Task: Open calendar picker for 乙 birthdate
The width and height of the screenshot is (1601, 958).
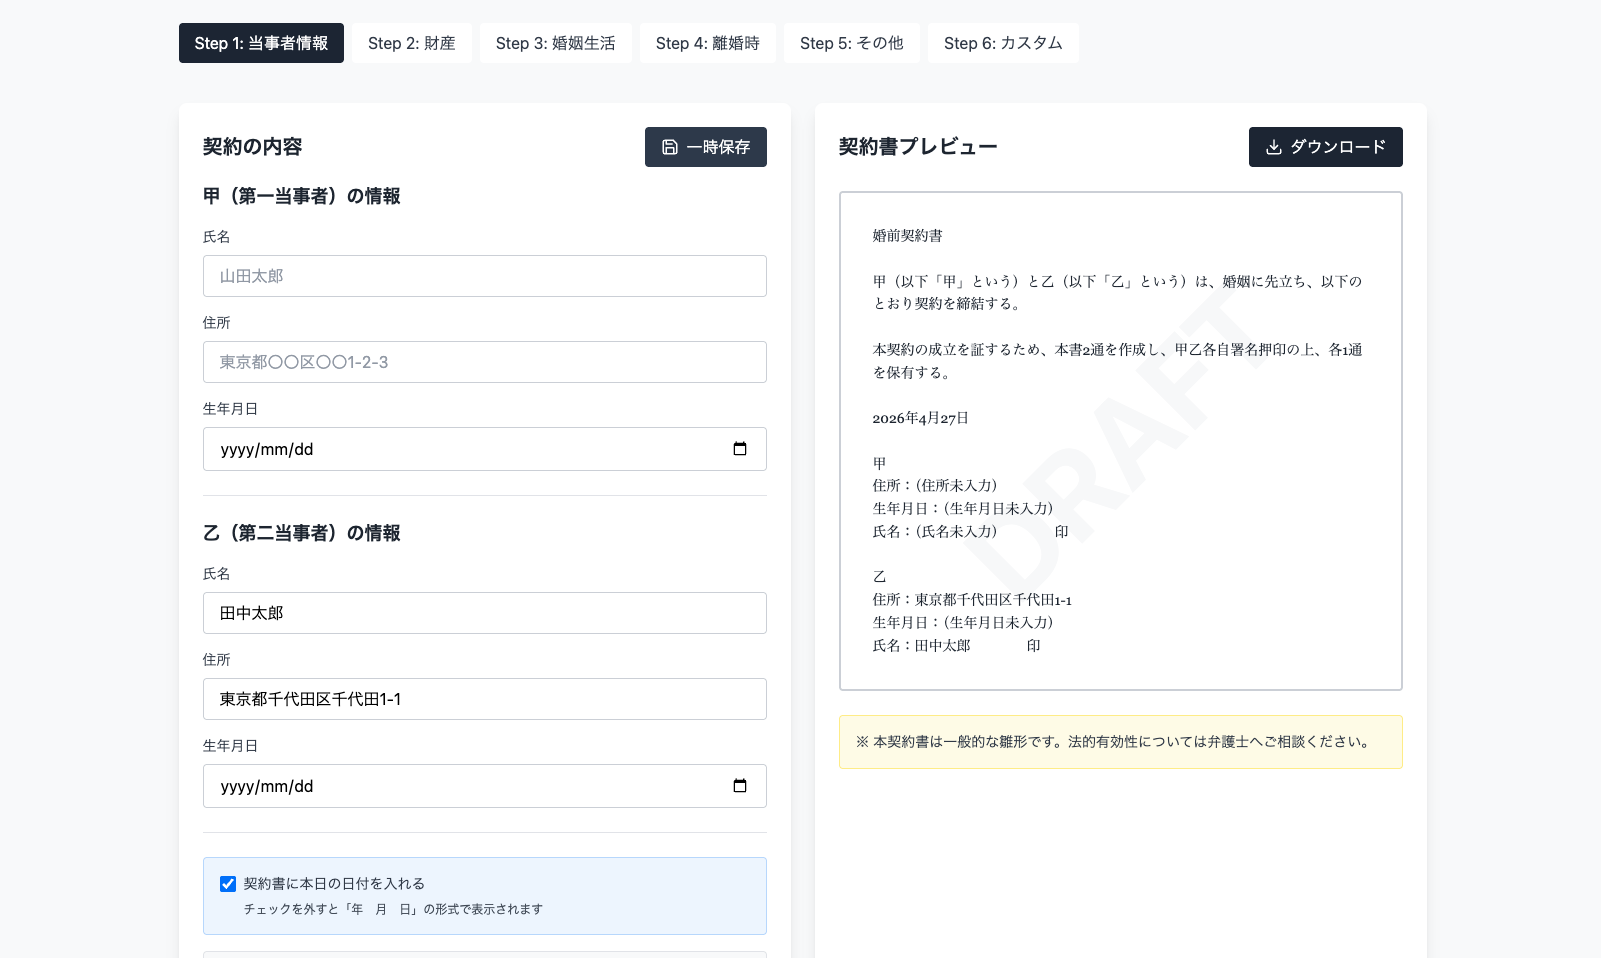Action: [x=740, y=786]
